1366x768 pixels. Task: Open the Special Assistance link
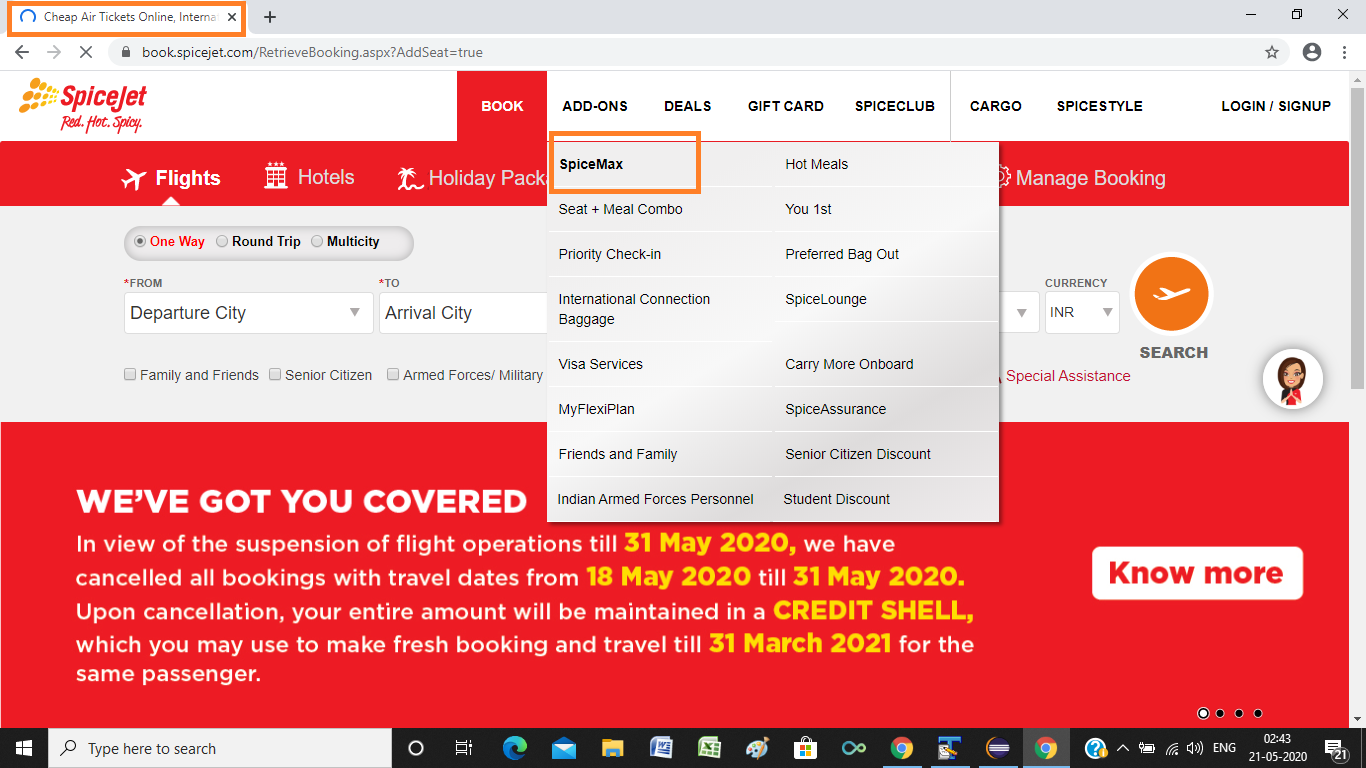click(x=1068, y=376)
